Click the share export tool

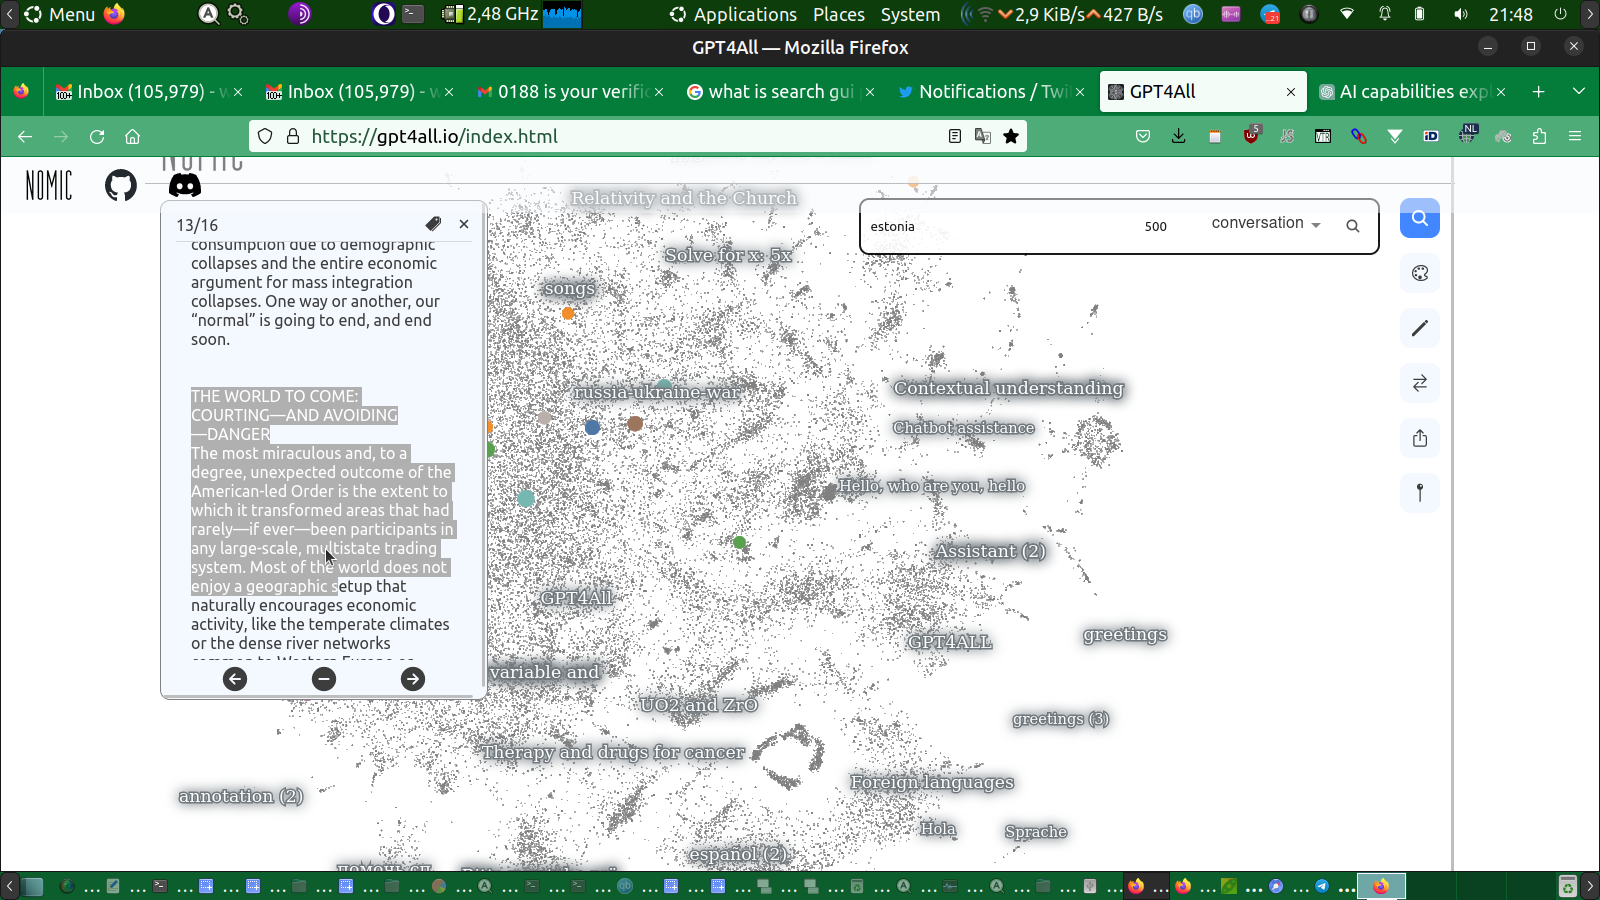[1420, 438]
